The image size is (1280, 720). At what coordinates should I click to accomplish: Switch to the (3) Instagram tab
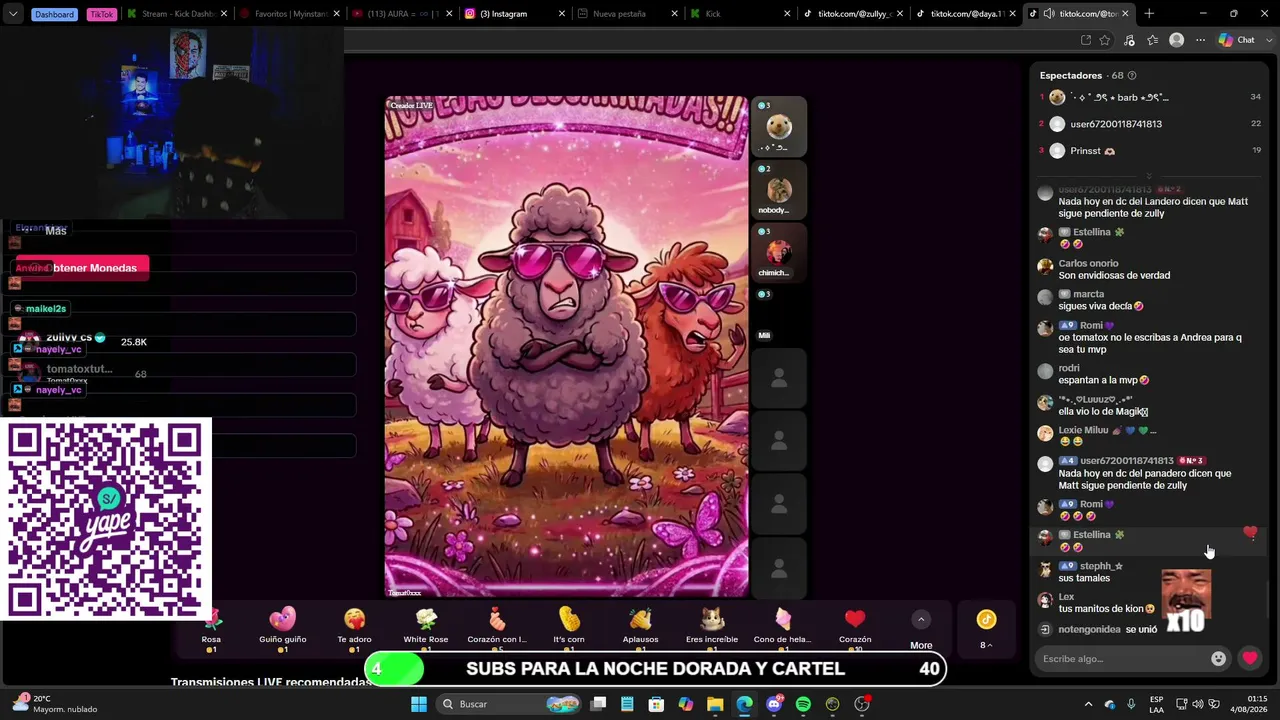click(x=514, y=14)
